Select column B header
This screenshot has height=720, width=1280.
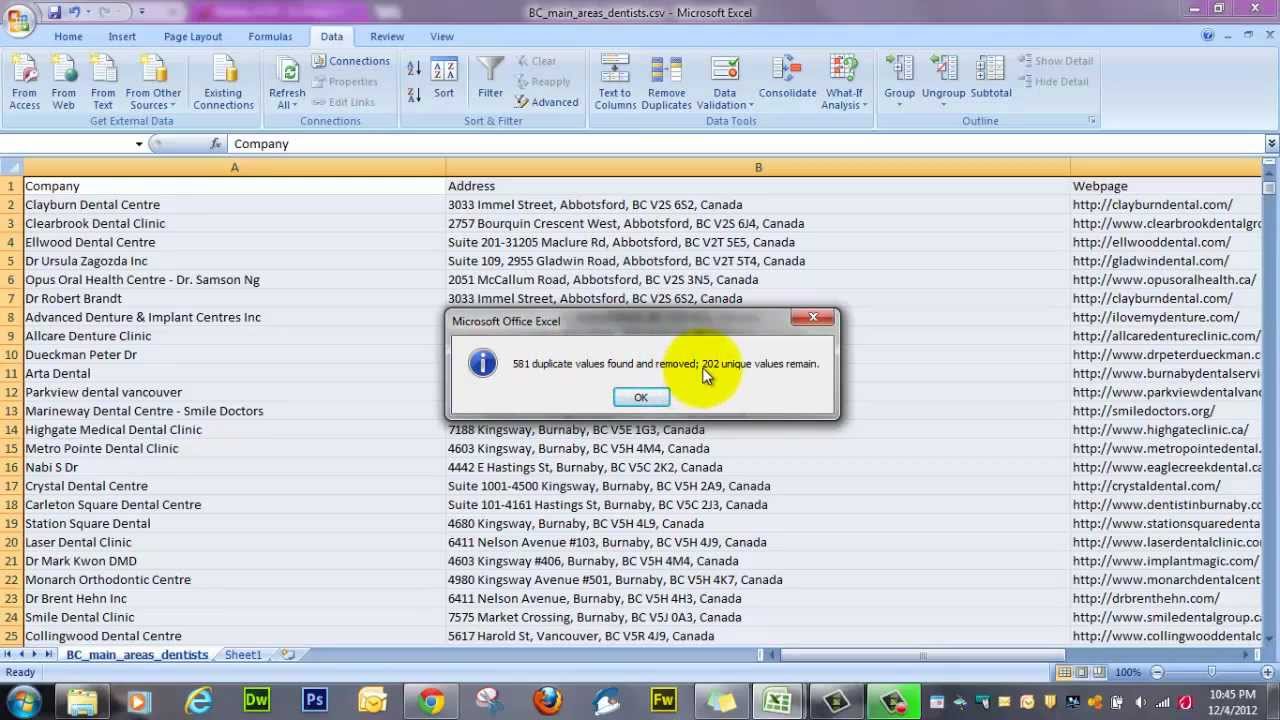point(758,167)
